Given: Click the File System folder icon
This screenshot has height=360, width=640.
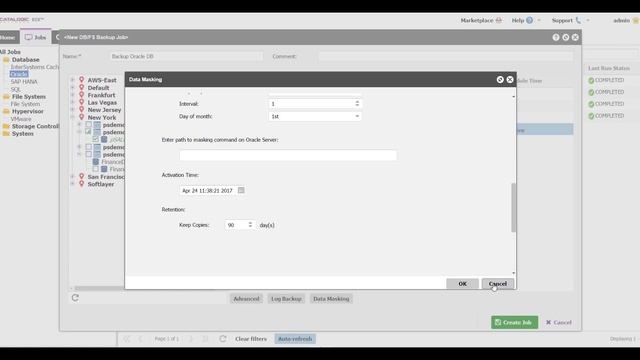Looking at the screenshot, I should point(6,97).
